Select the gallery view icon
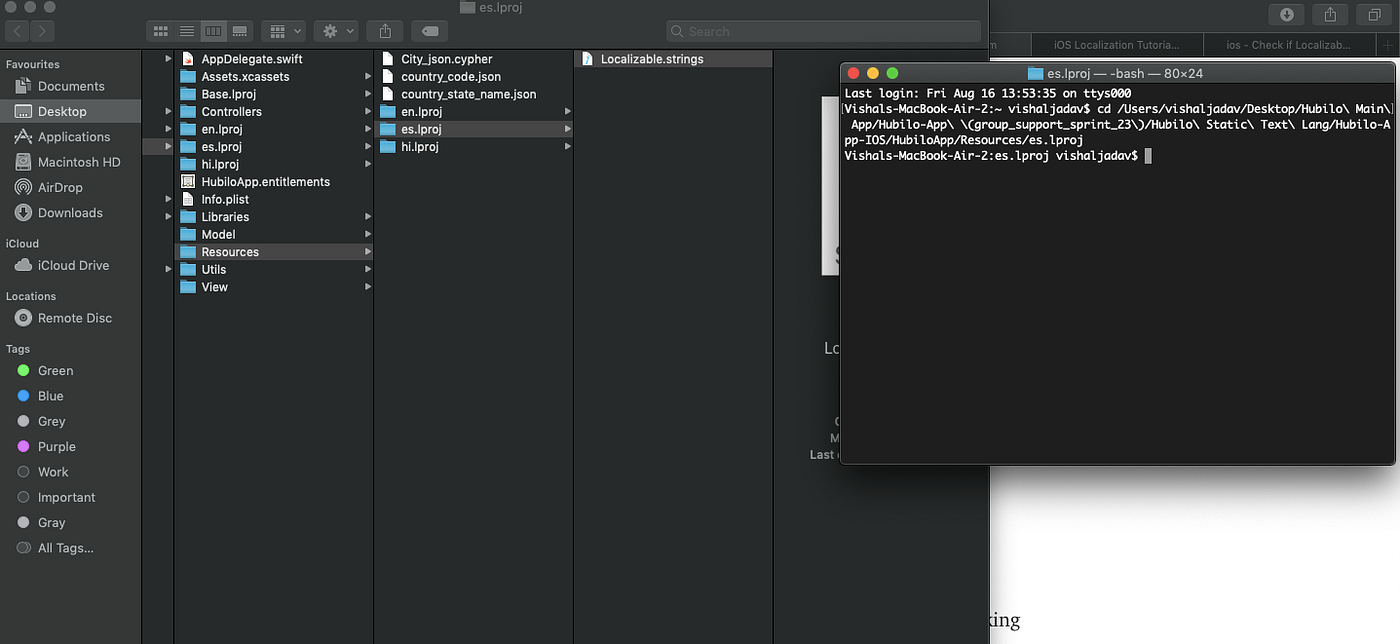 point(240,31)
